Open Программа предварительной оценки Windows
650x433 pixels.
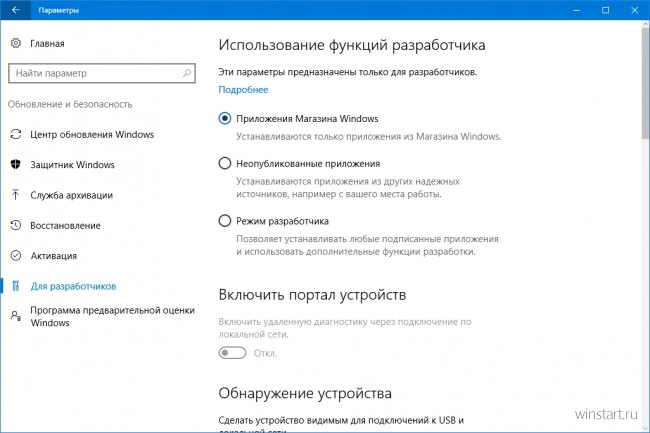coord(112,316)
